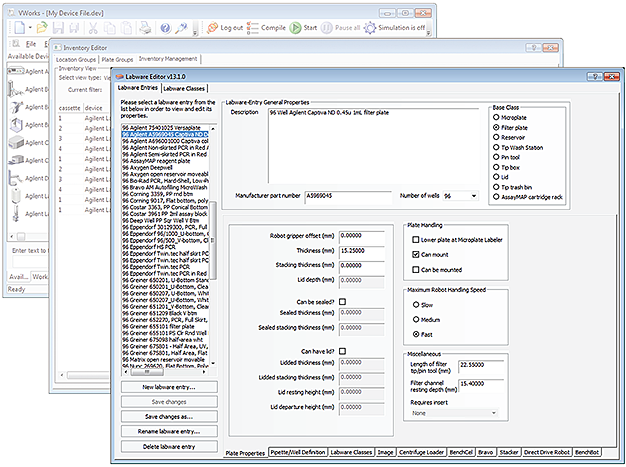Click the labware list vertical scrollbar thumb

tap(213, 239)
